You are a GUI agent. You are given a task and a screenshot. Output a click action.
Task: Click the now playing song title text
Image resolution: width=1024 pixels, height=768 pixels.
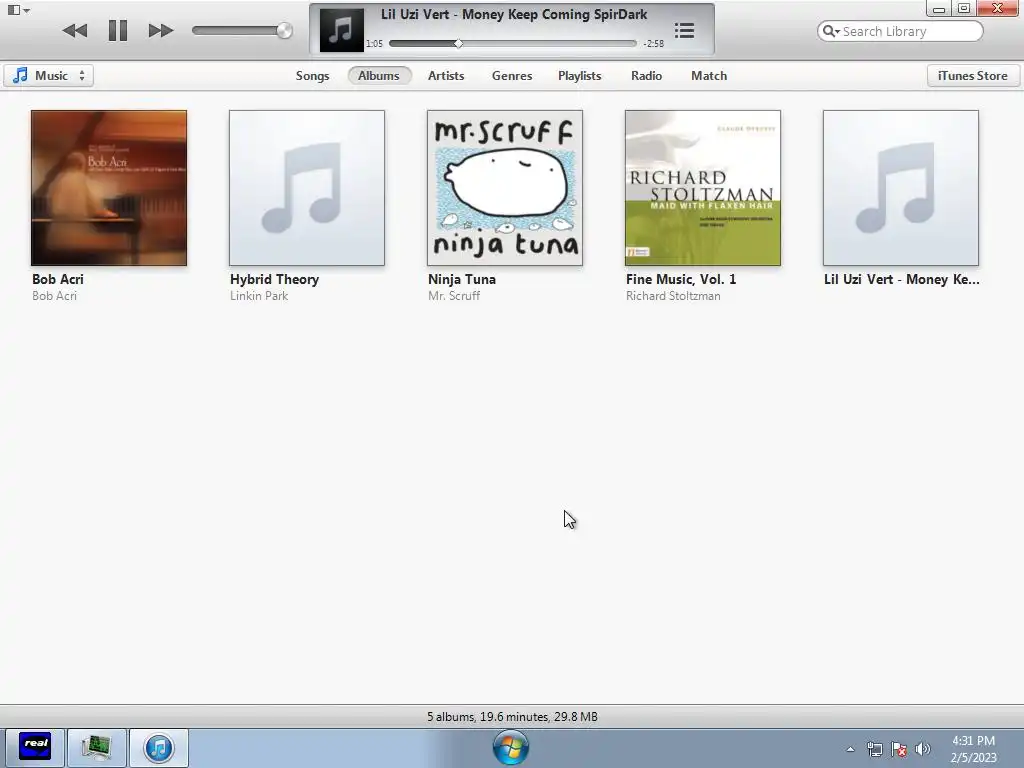(x=514, y=14)
